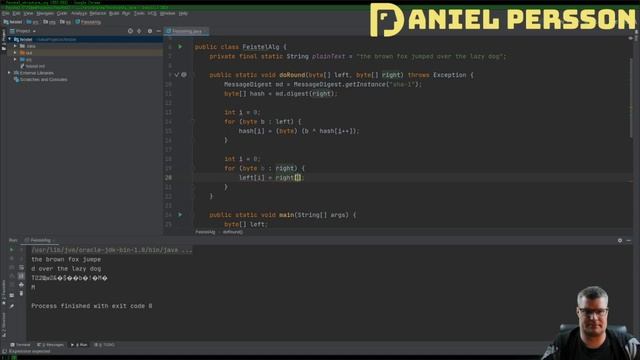
Task: Expand the src folder
Action: tap(16, 60)
